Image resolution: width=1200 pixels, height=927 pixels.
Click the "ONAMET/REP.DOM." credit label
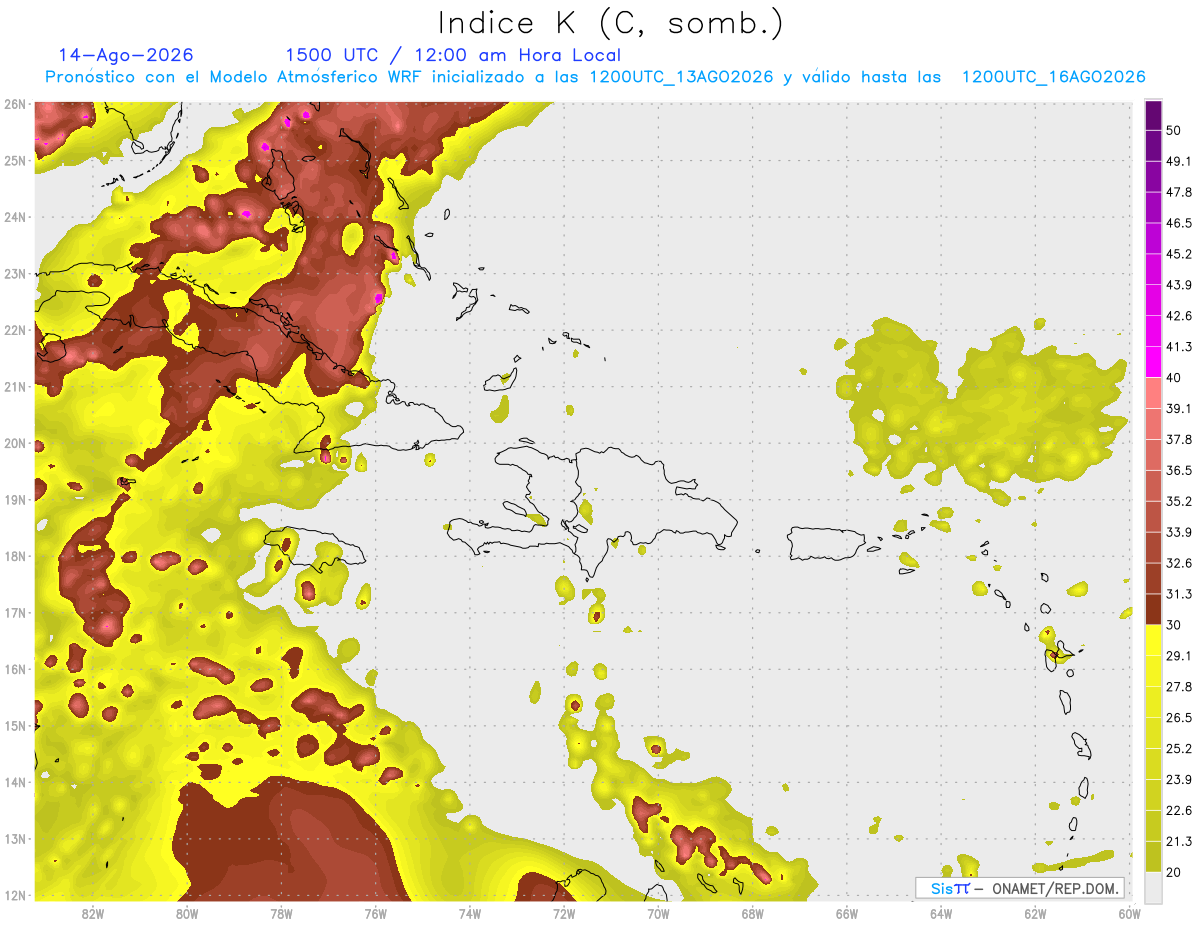(1054, 888)
